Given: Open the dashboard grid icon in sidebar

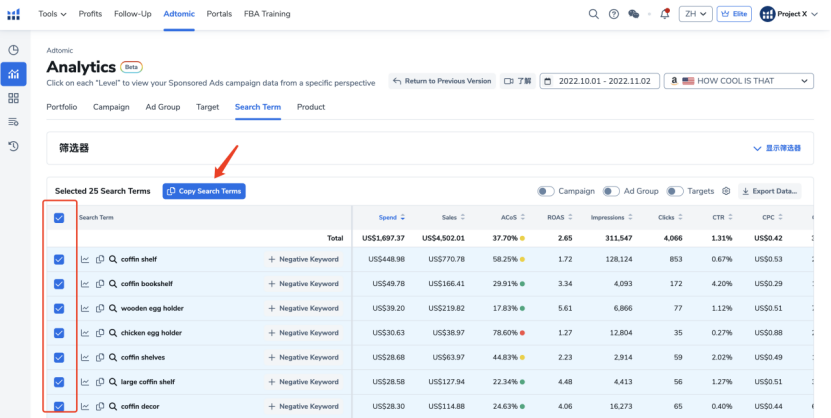Looking at the screenshot, I should point(14,98).
